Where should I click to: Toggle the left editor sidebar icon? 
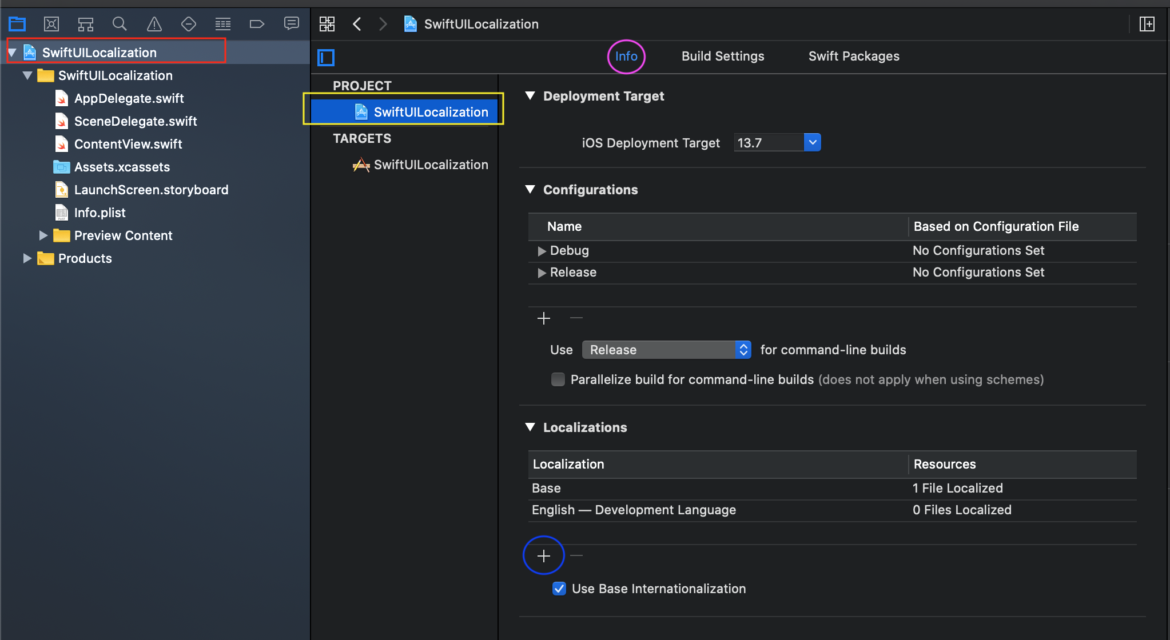tap(325, 57)
